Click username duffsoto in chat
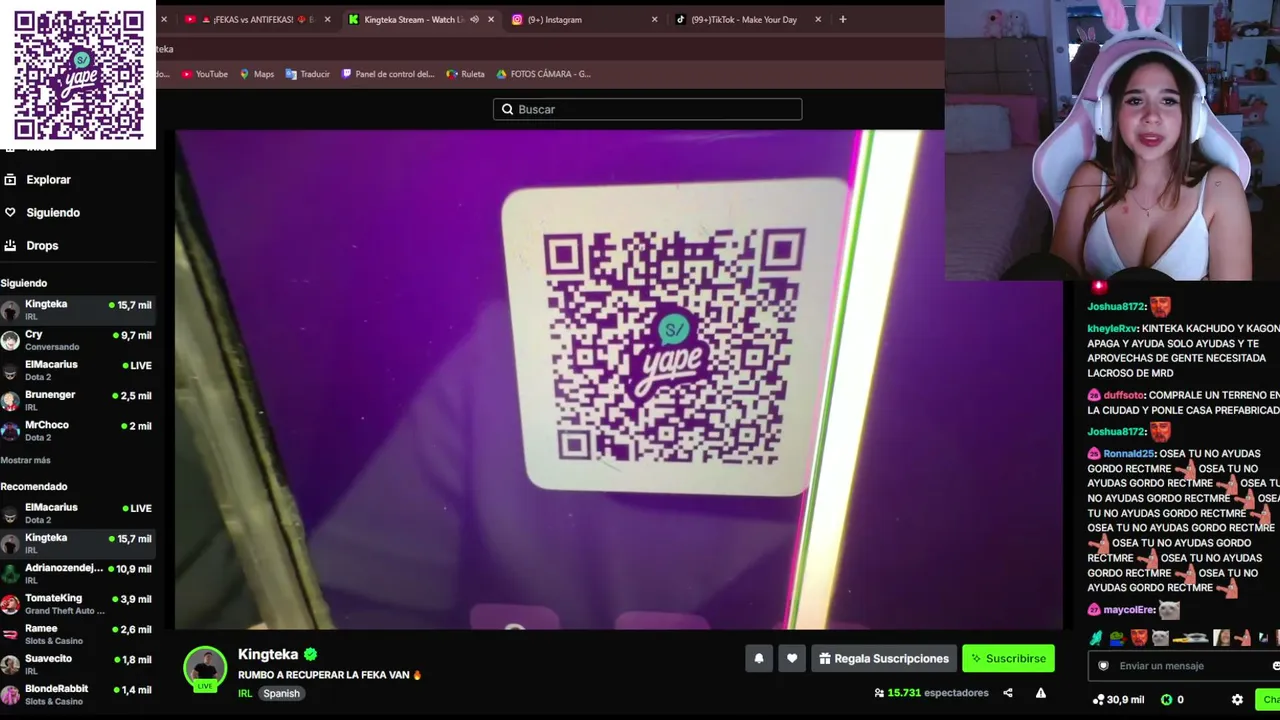 coord(1124,395)
